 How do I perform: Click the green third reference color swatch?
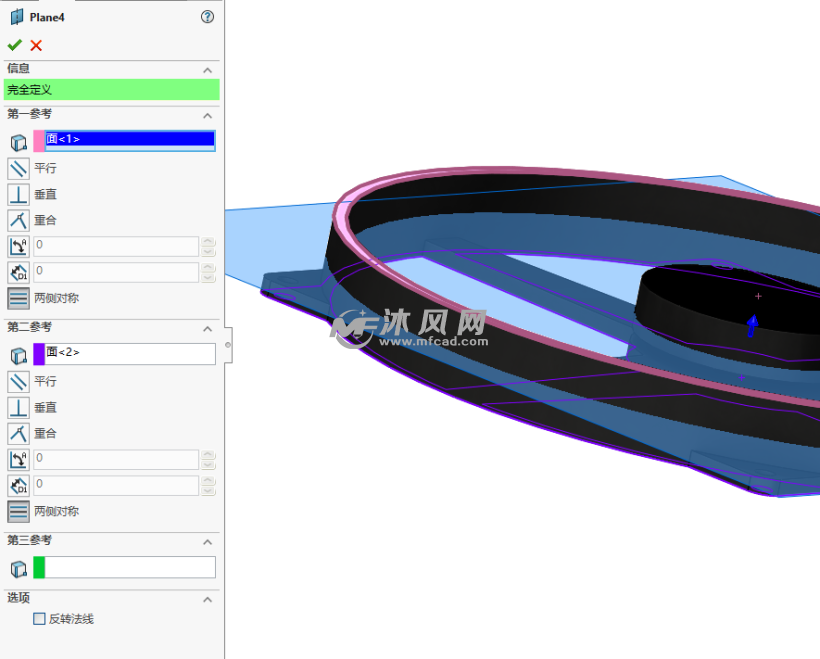coord(39,567)
